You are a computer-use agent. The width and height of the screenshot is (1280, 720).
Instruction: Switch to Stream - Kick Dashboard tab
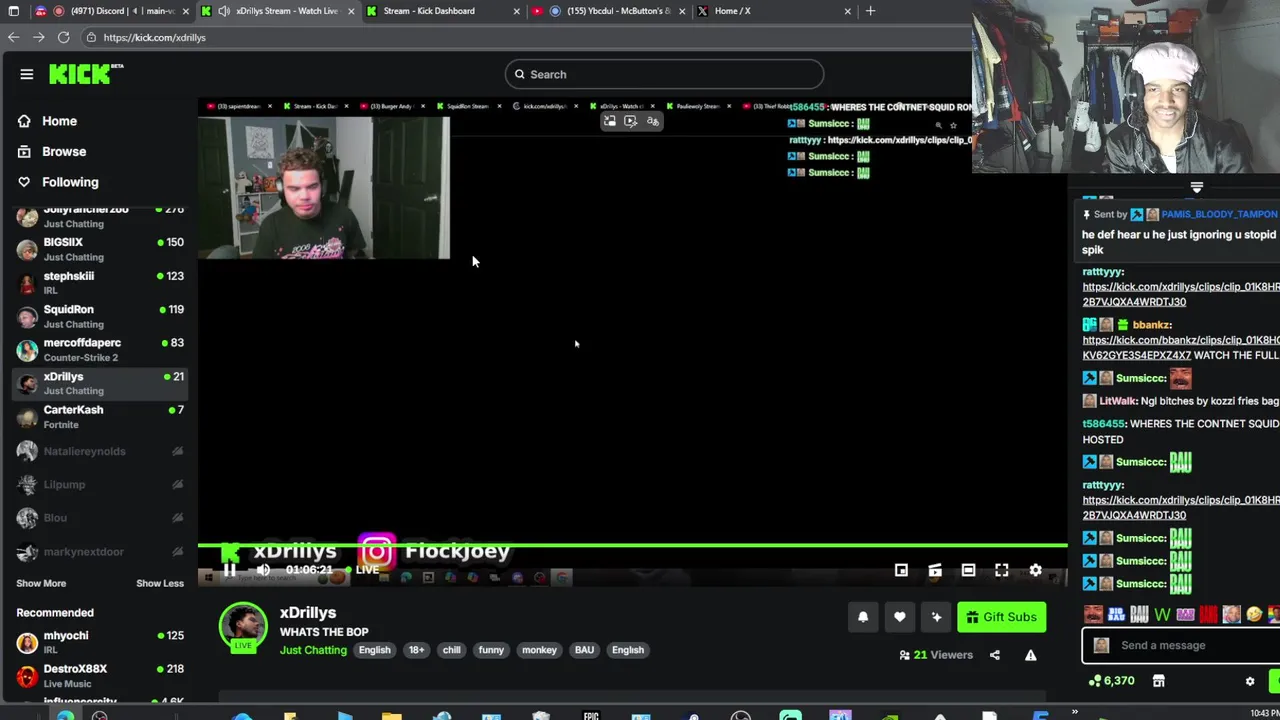(x=440, y=11)
